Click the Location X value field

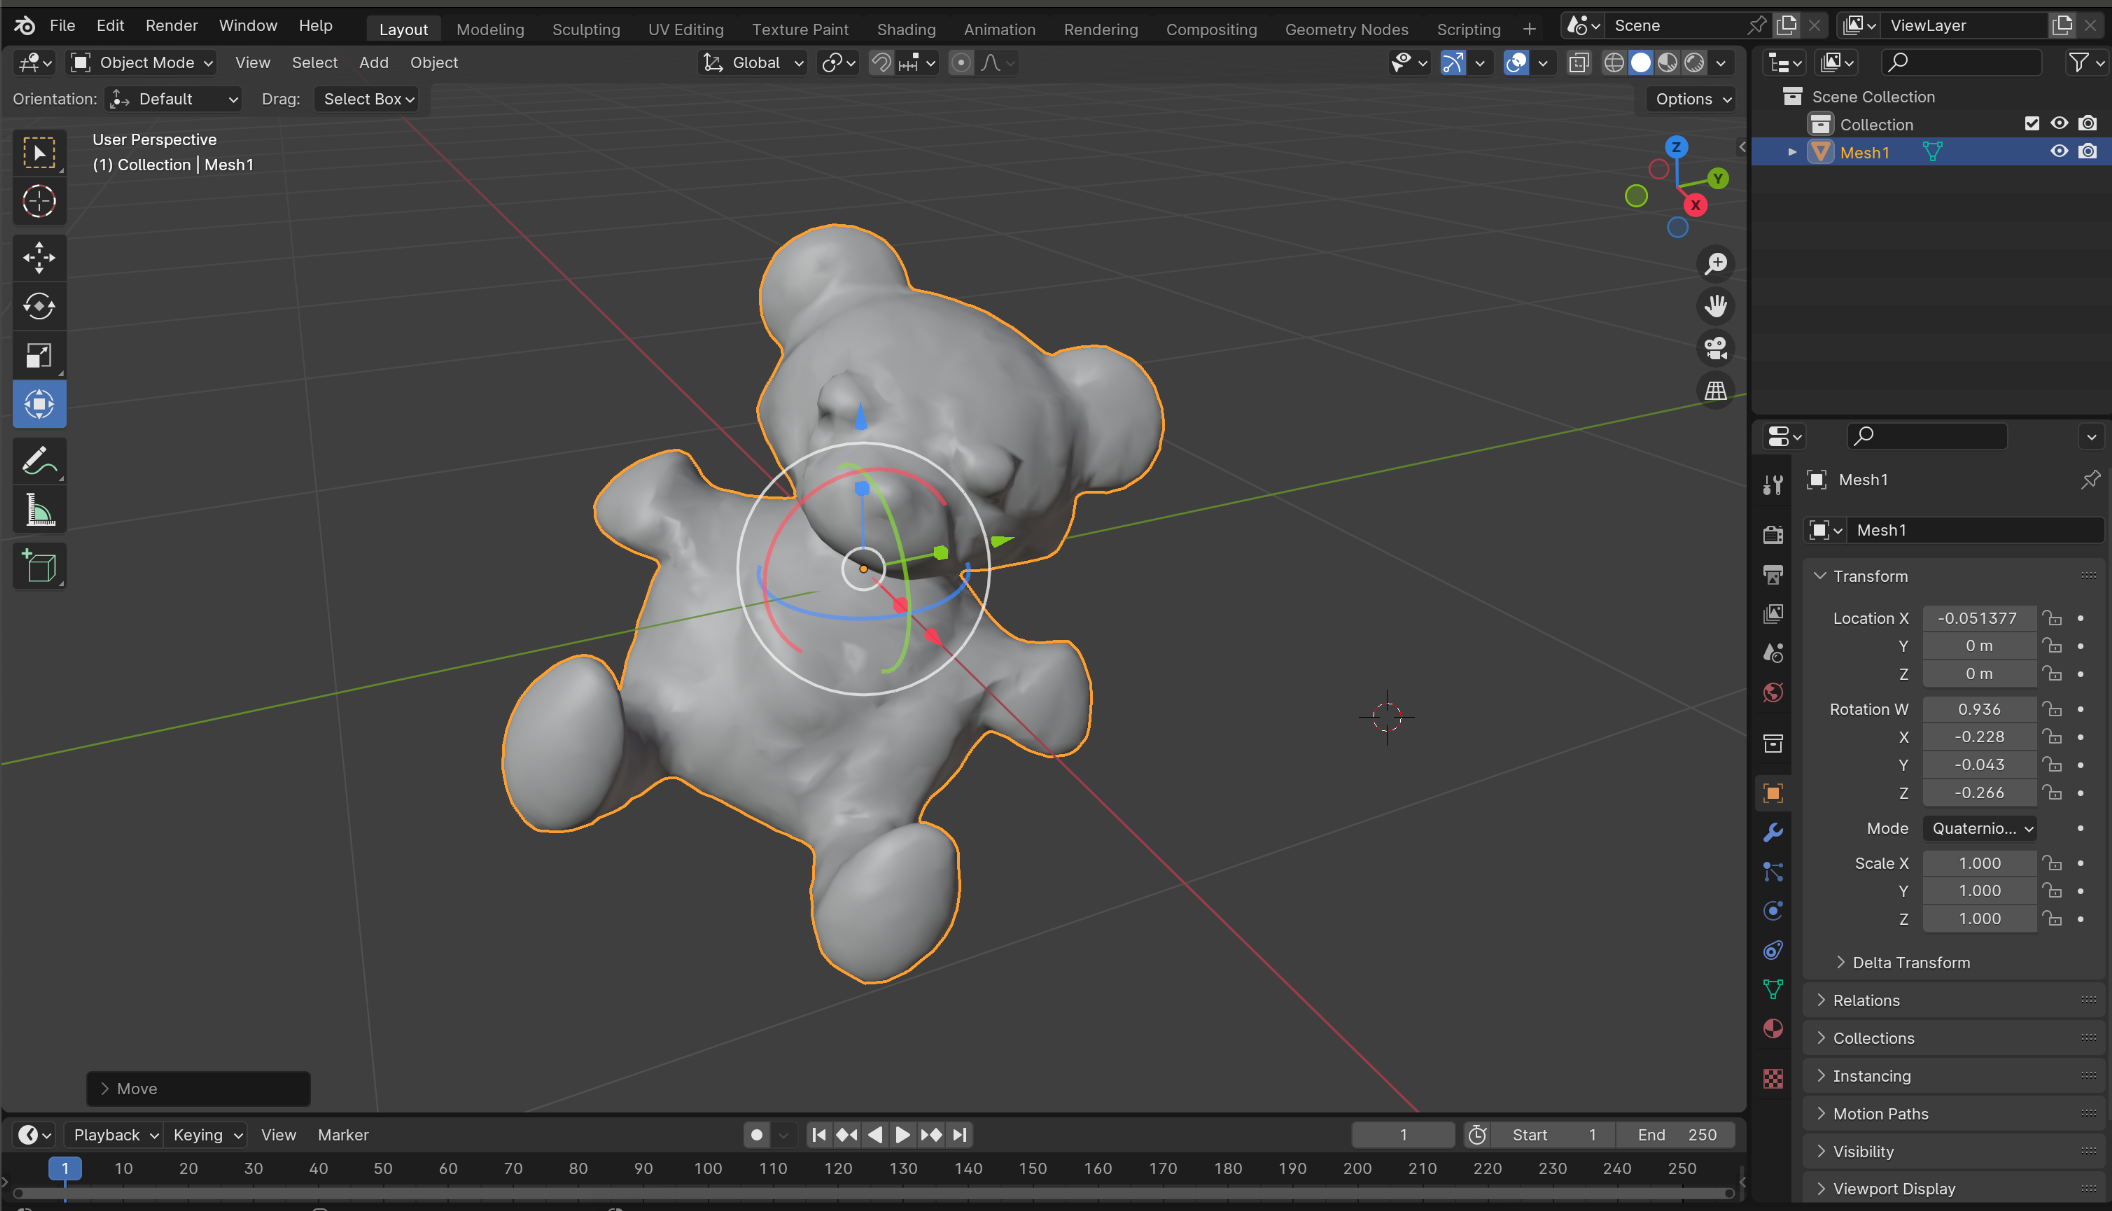click(1978, 618)
